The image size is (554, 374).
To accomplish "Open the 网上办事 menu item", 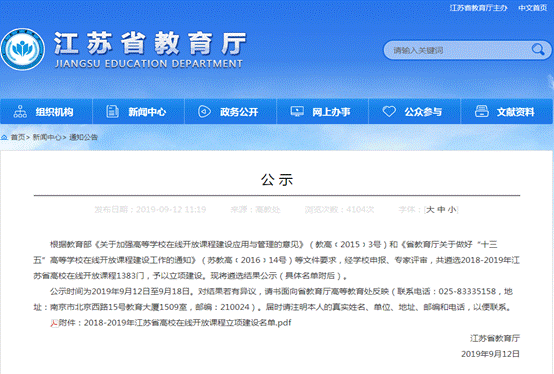I will 323,112.
